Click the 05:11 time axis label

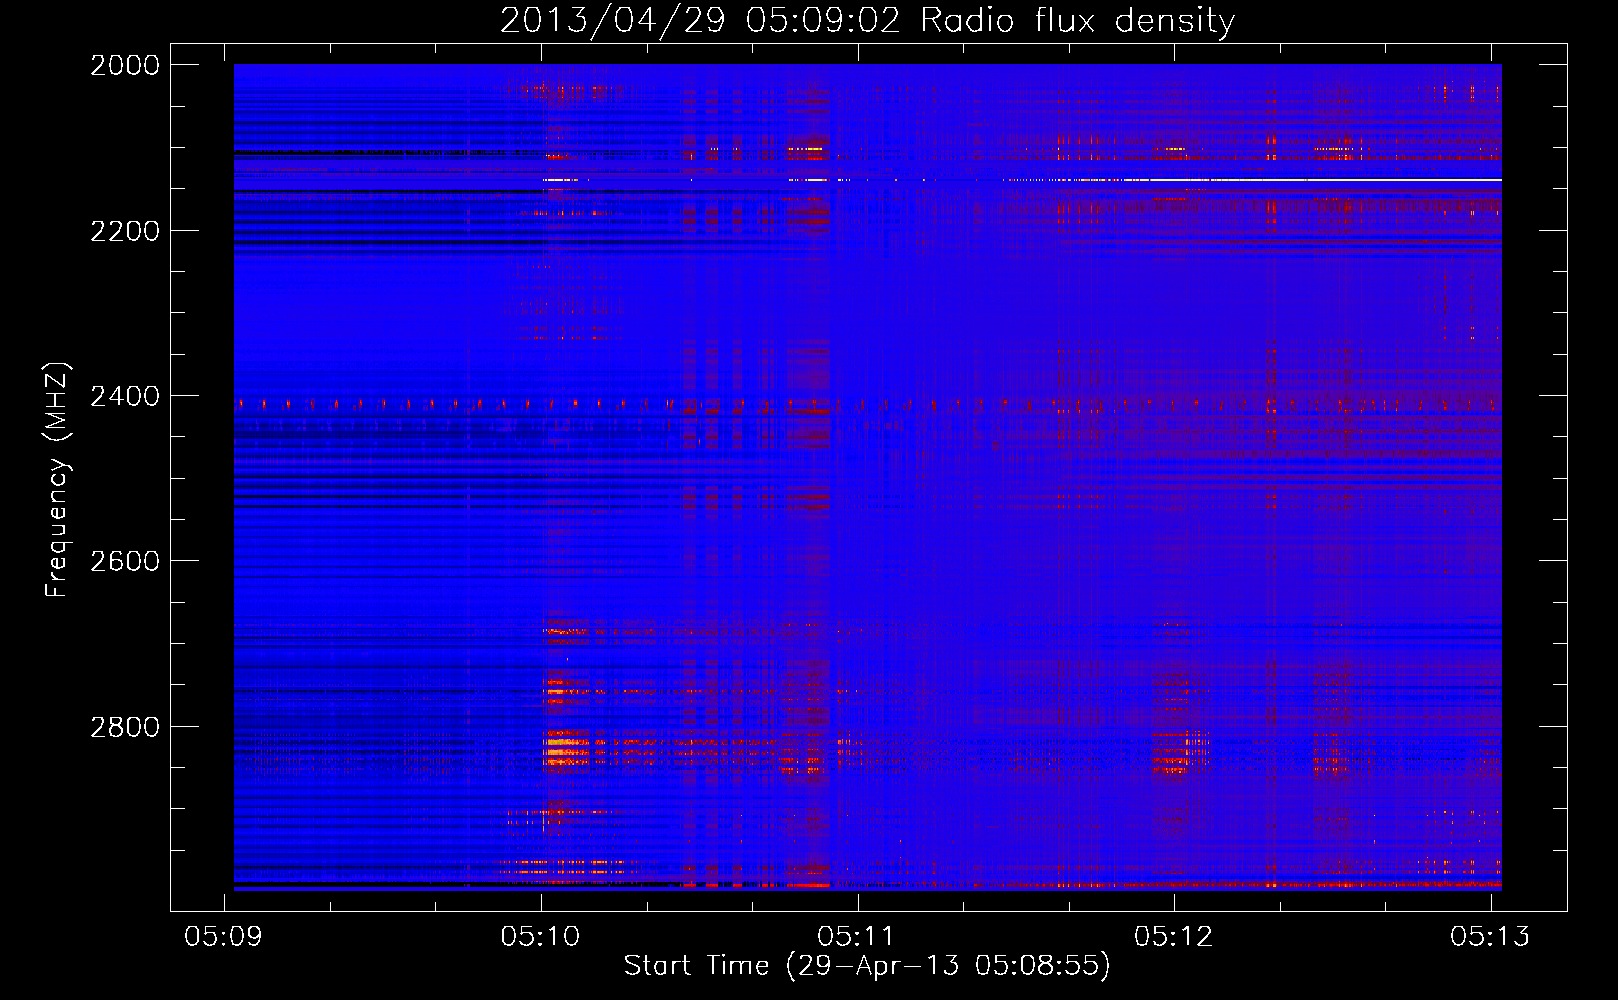coord(857,936)
